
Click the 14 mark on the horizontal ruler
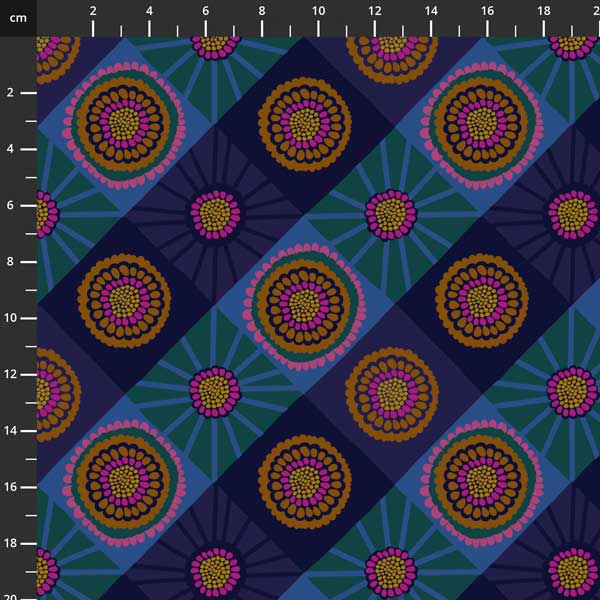point(430,11)
